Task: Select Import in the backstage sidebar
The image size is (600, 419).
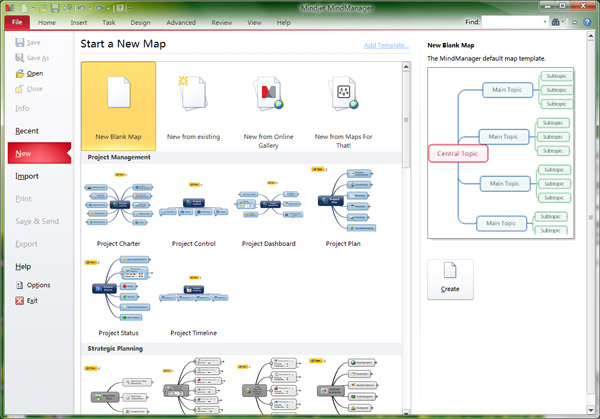Action: tap(27, 176)
